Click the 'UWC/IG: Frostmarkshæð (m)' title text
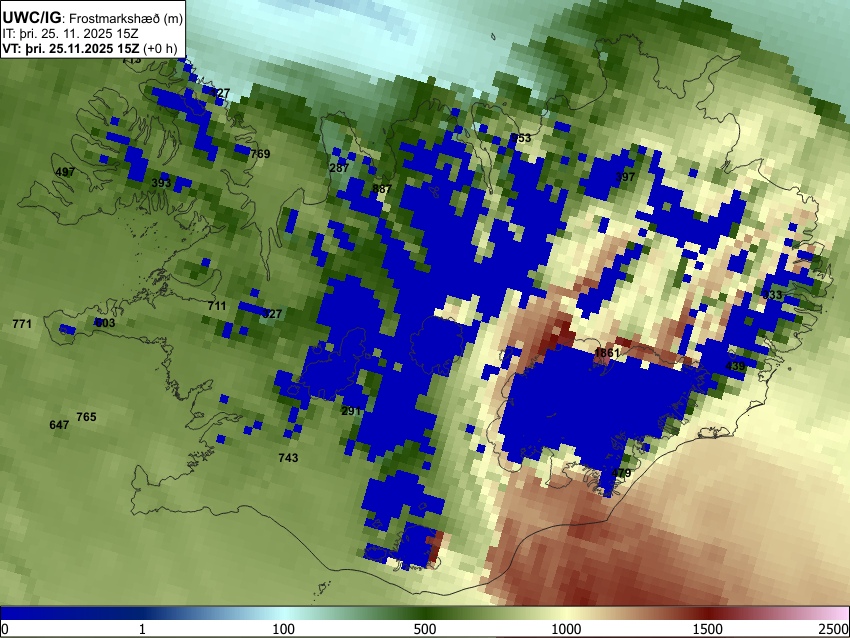Screen dimensions: 850x638 [x=93, y=18]
